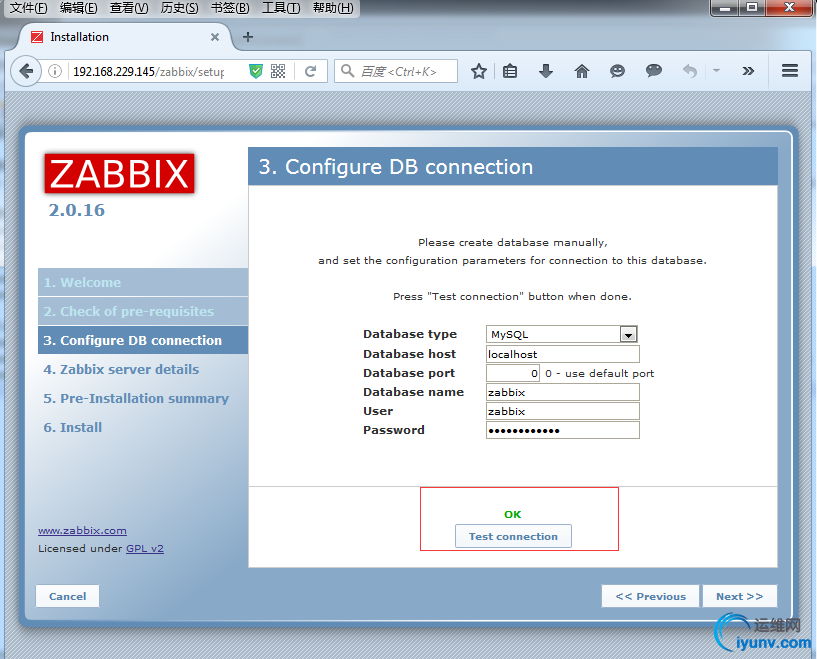Open the GPL v2 license link
This screenshot has width=817, height=659.
pyautogui.click(x=145, y=549)
